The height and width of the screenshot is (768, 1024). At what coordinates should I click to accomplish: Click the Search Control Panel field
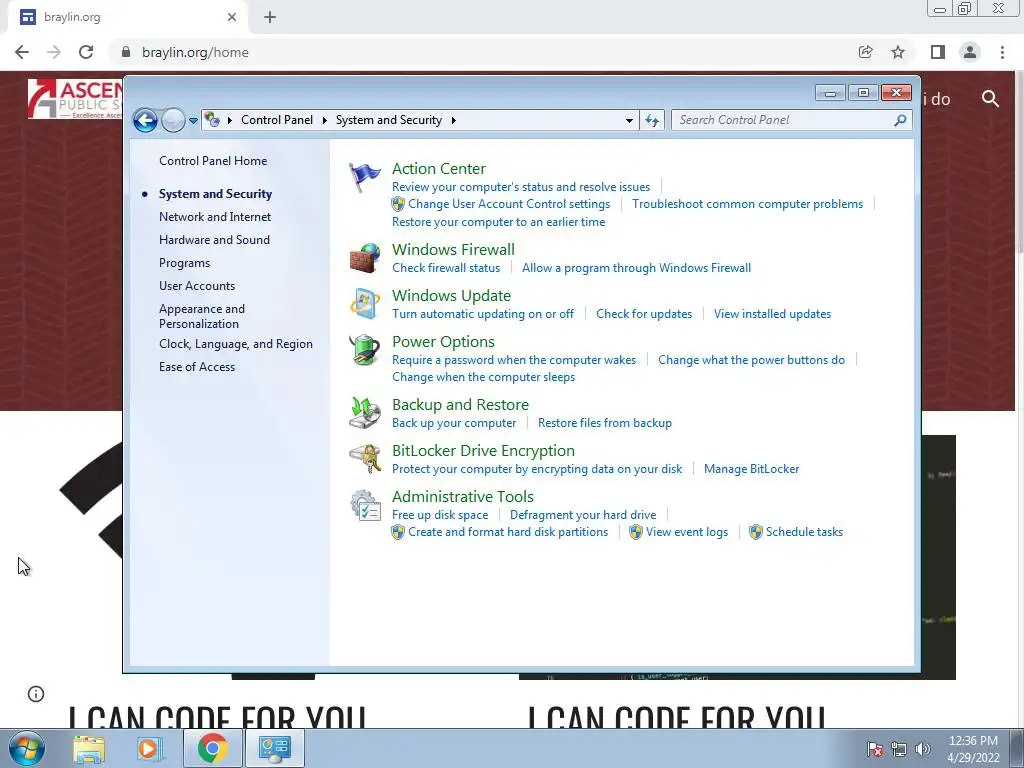(791, 120)
